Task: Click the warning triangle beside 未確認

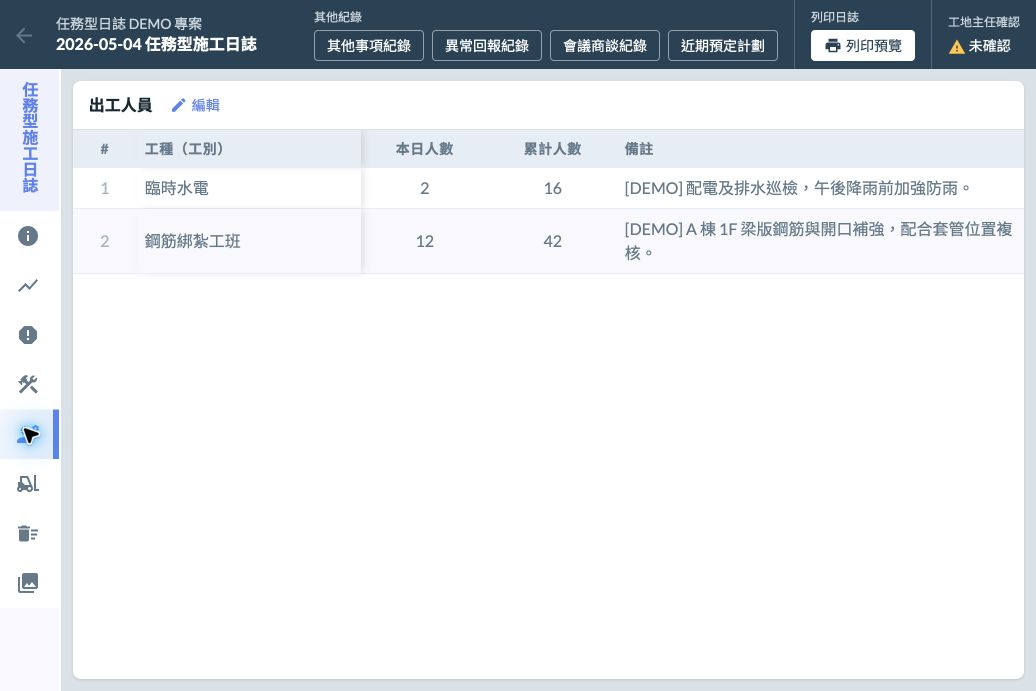Action: click(x=956, y=47)
